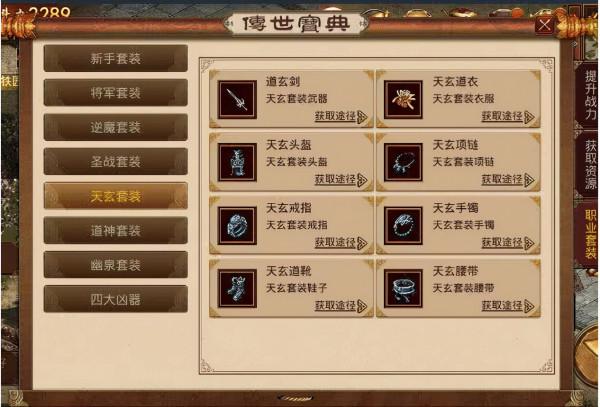Open the 道神套装 tab
The height and width of the screenshot is (407, 600).
click(x=116, y=231)
